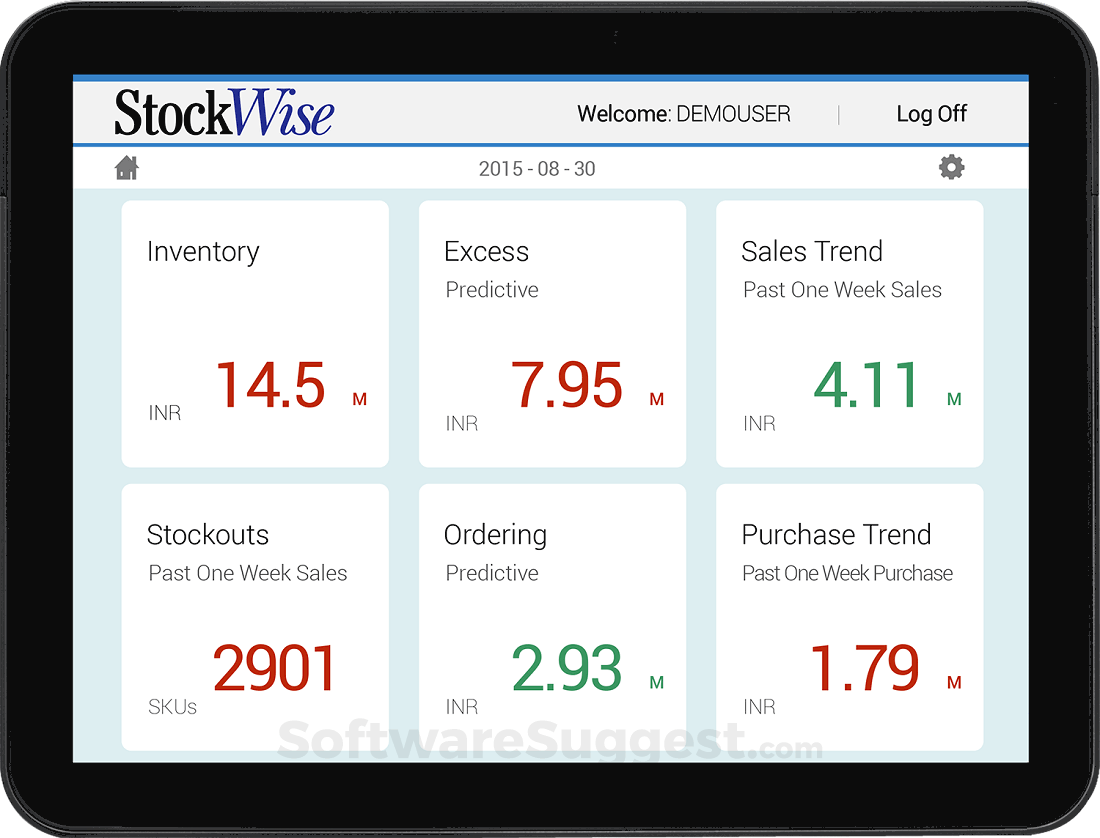The image size is (1100, 838).
Task: Select the date 2015-08-30
Action: [538, 168]
